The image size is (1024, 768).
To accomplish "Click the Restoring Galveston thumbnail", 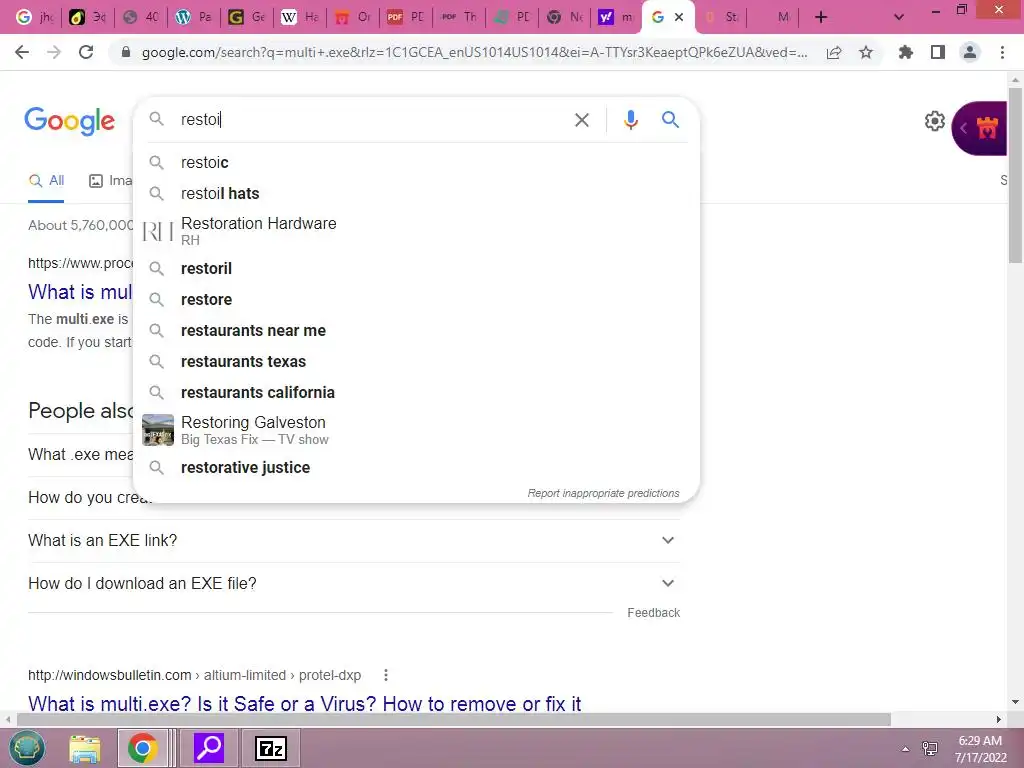I will [158, 430].
